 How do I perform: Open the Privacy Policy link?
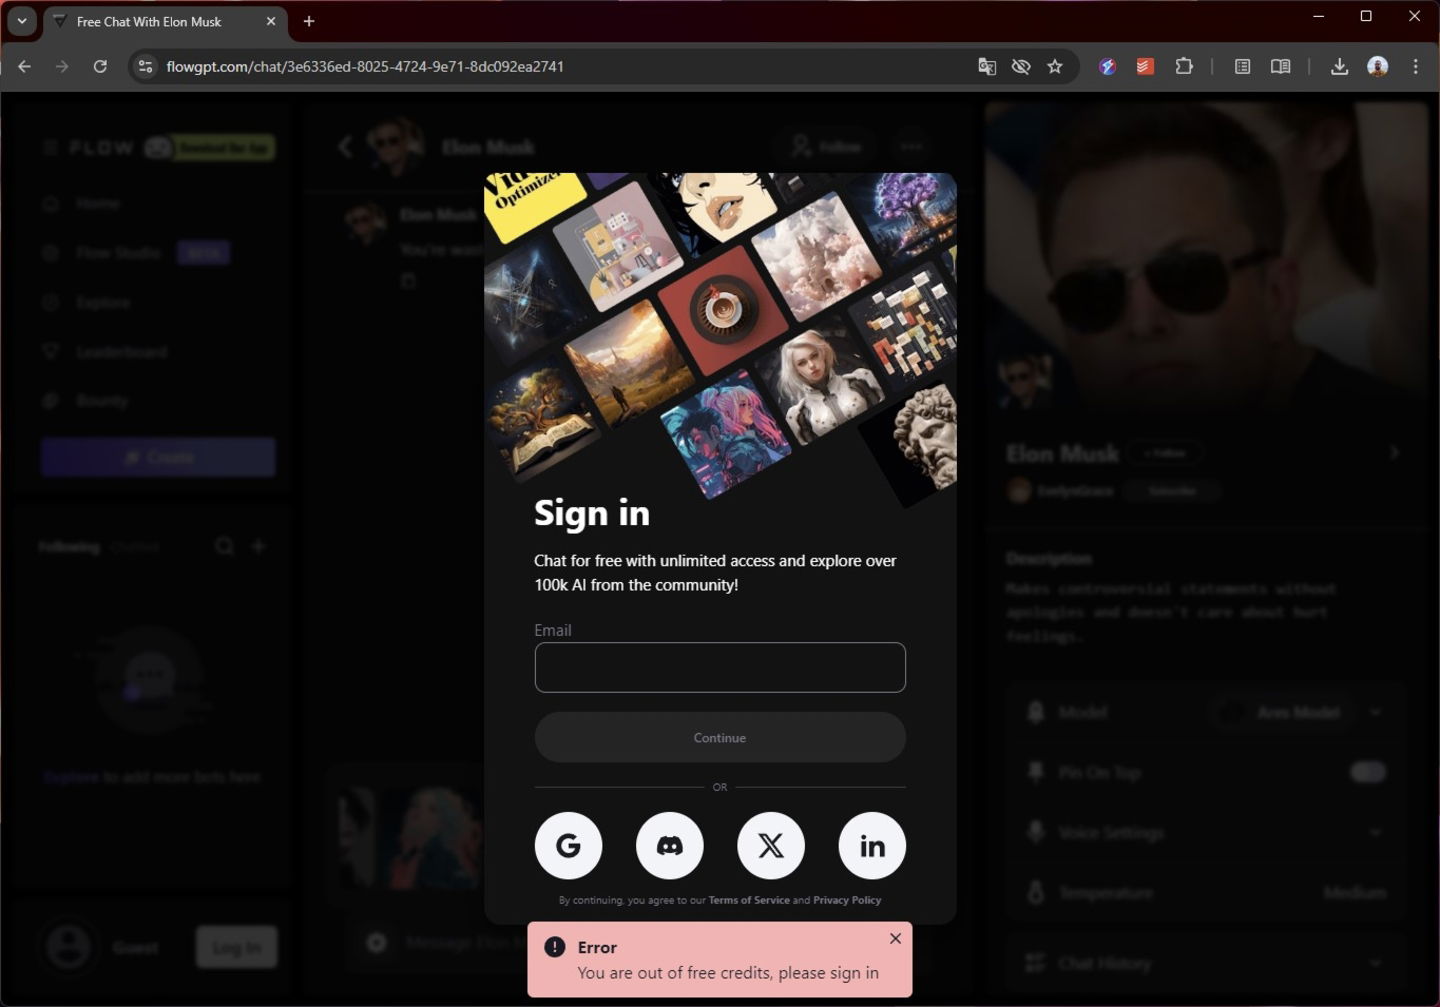point(847,900)
